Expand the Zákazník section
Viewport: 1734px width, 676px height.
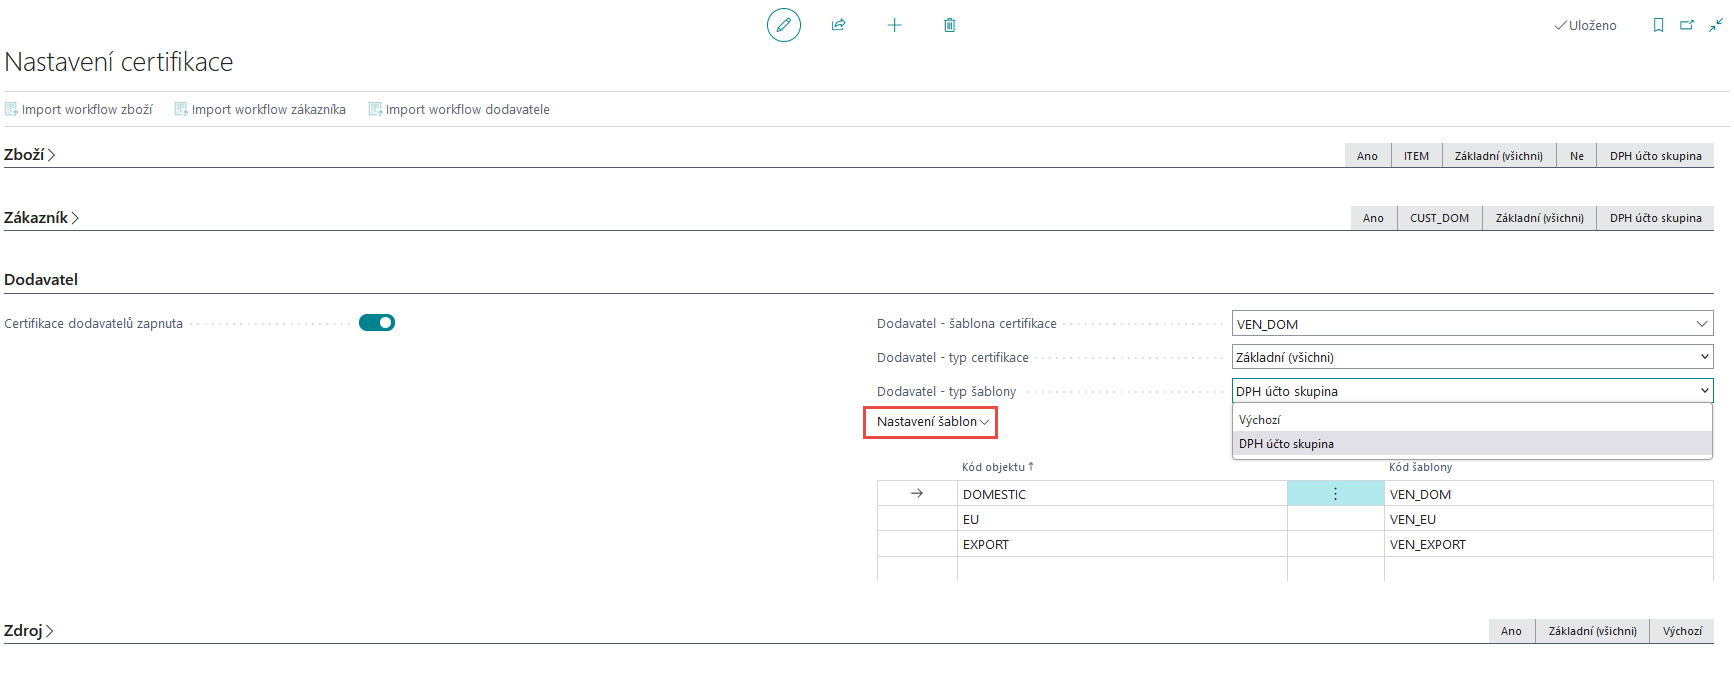41,218
